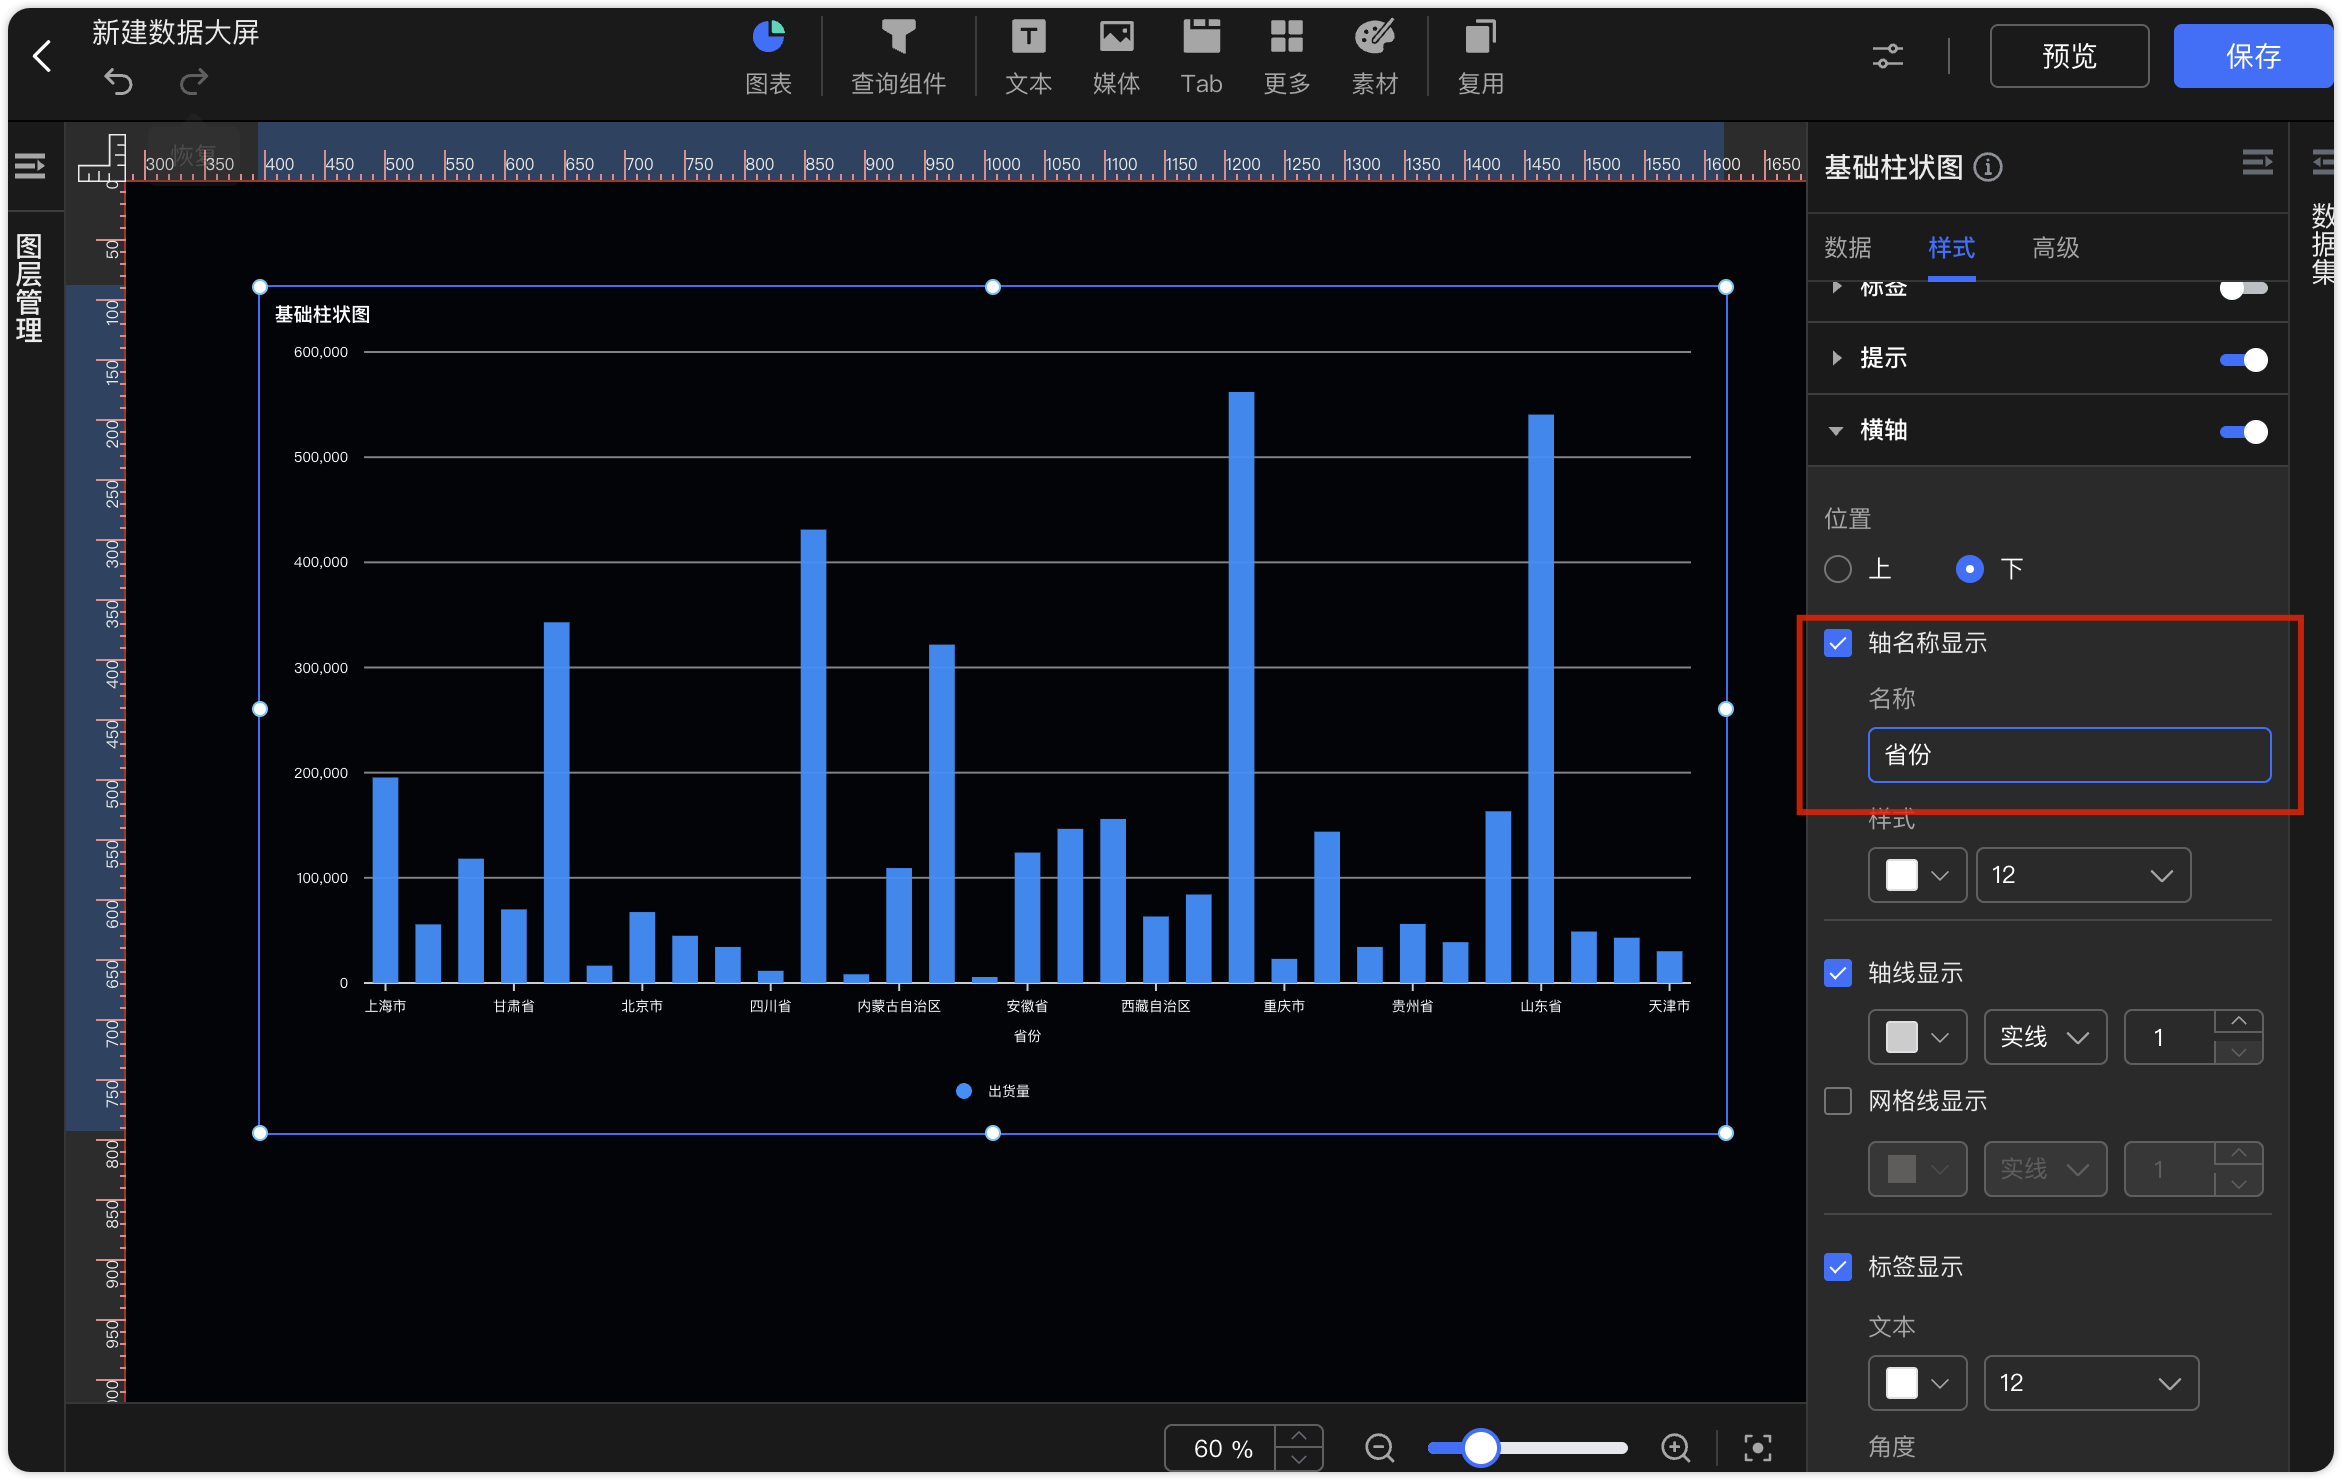Zoom in the canvas

click(x=1675, y=1447)
